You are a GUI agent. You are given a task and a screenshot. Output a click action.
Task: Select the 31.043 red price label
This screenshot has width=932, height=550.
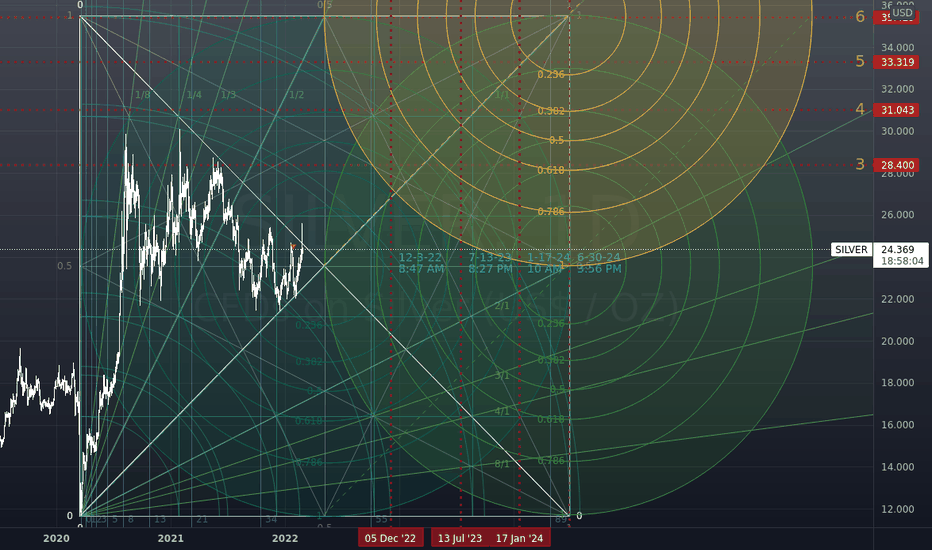pos(897,110)
